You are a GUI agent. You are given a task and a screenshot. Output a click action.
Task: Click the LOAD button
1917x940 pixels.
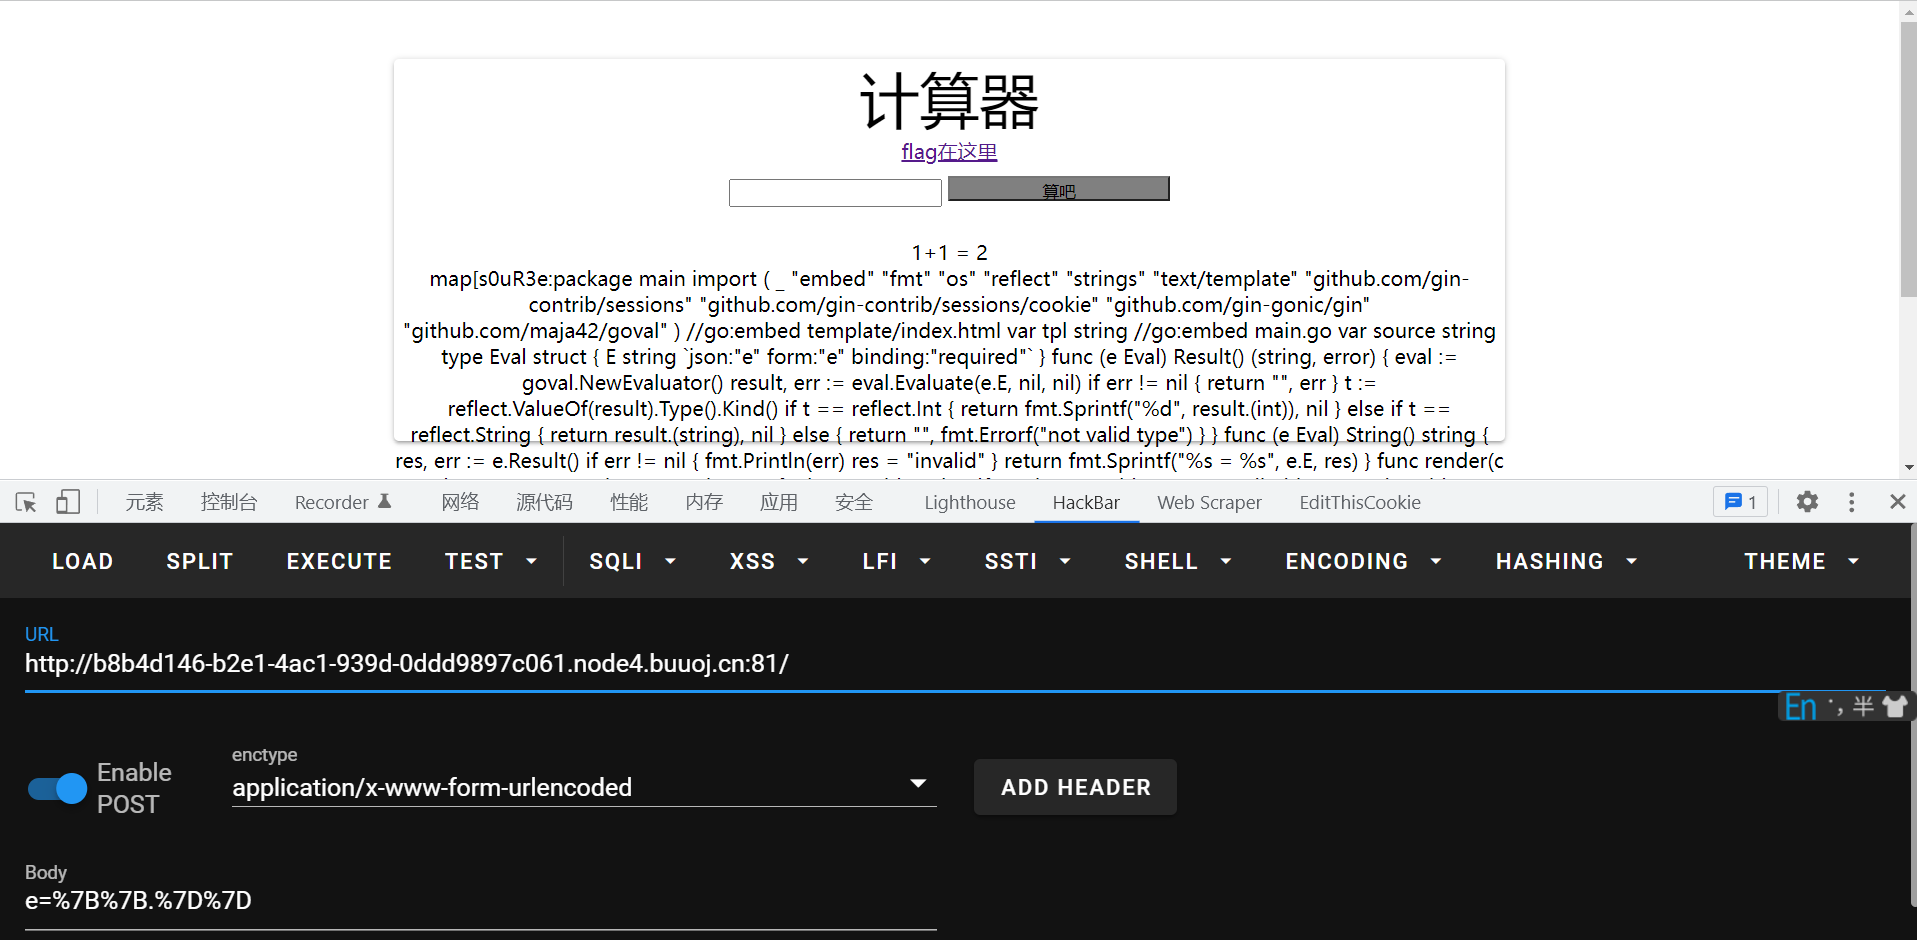click(x=83, y=562)
